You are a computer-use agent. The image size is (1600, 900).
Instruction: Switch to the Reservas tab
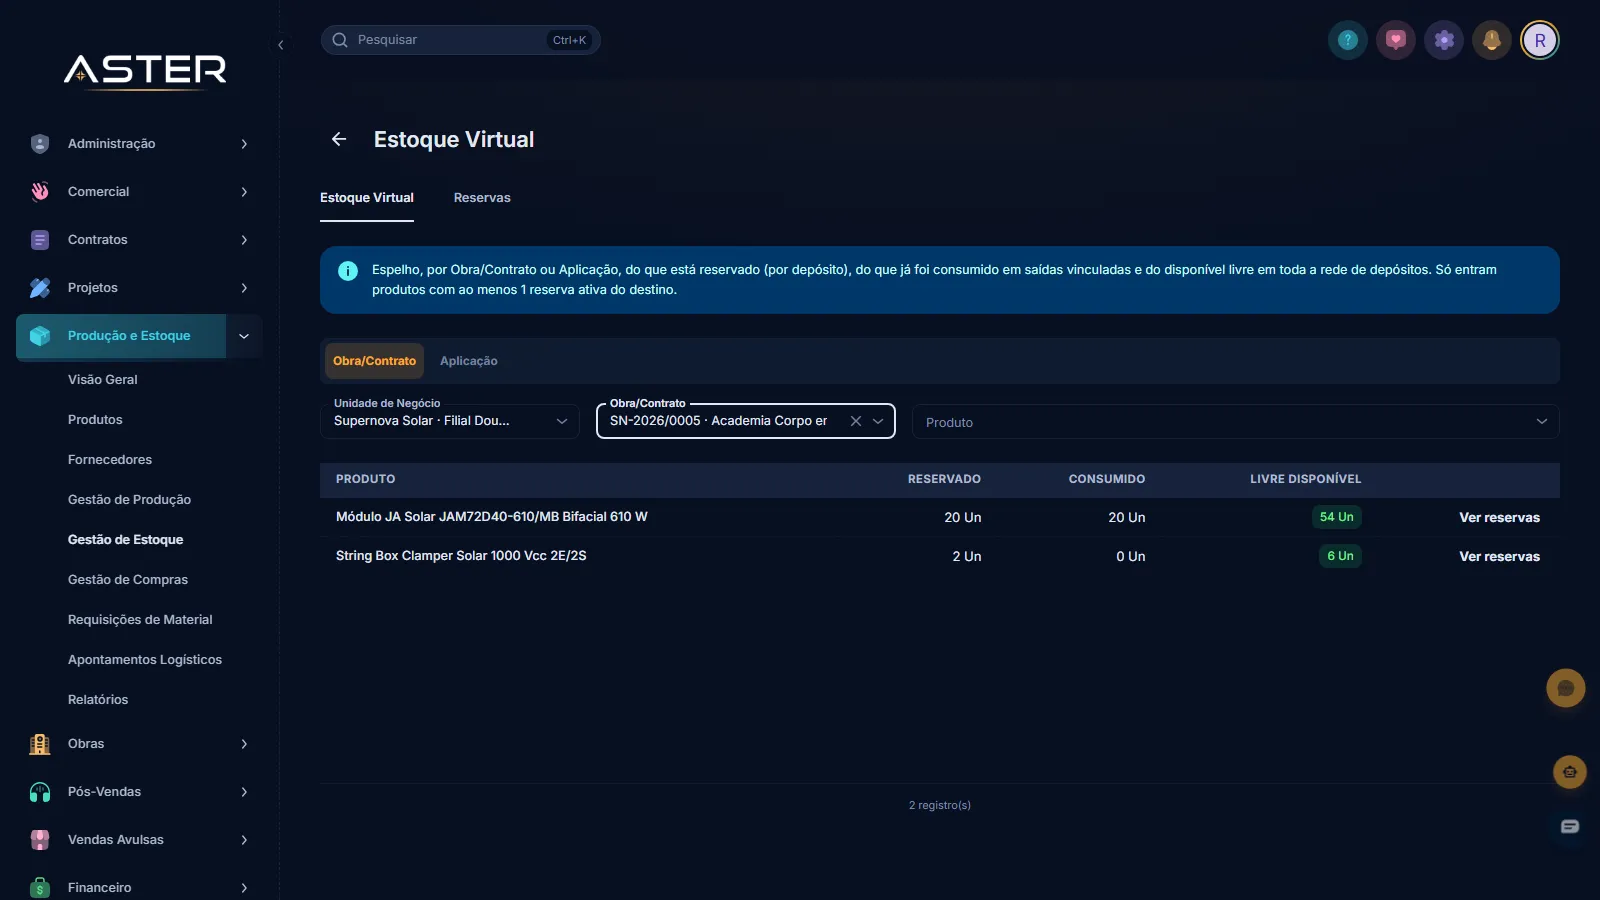tap(482, 198)
